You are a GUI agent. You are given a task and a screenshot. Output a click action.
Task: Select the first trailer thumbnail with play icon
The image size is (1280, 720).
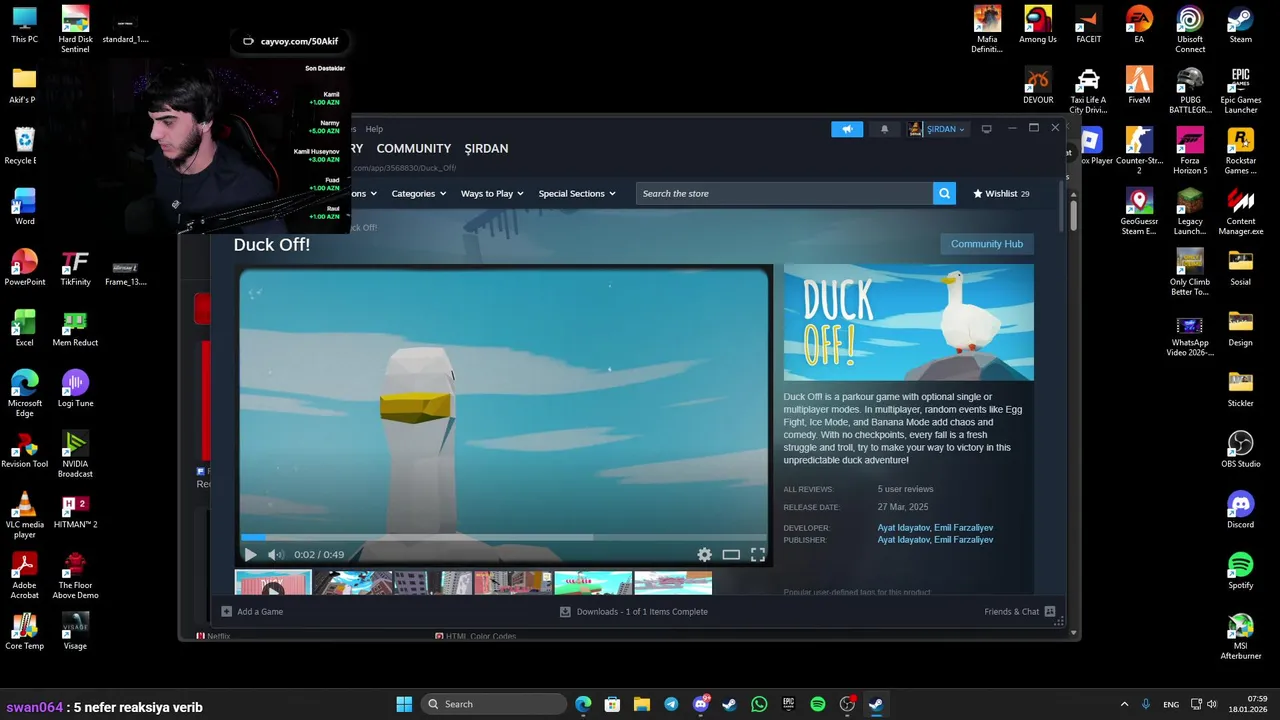point(273,583)
